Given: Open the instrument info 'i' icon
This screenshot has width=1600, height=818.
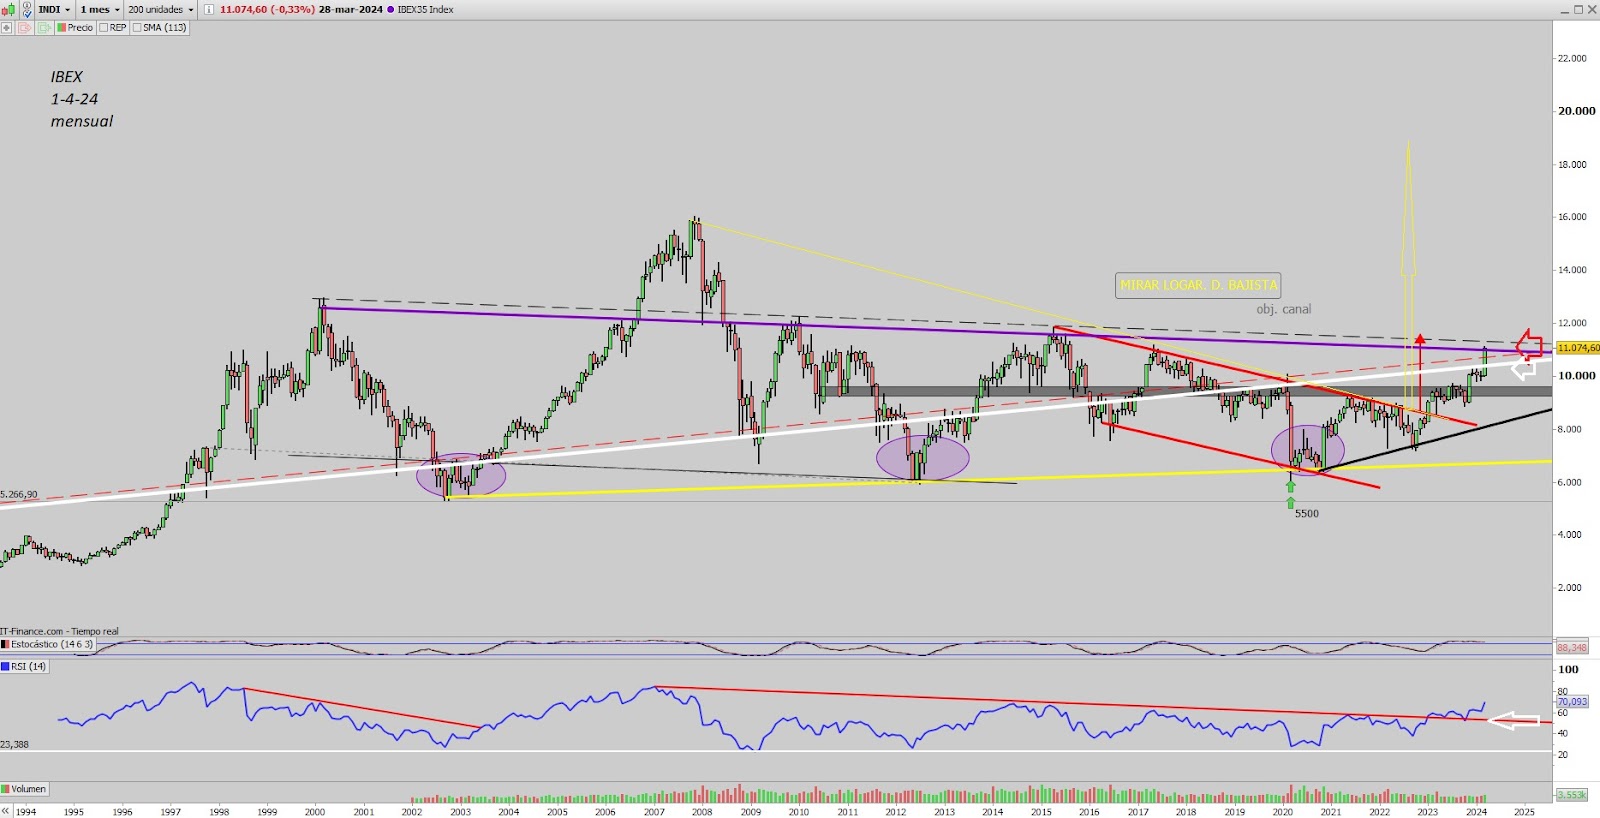Looking at the screenshot, I should (x=208, y=9).
